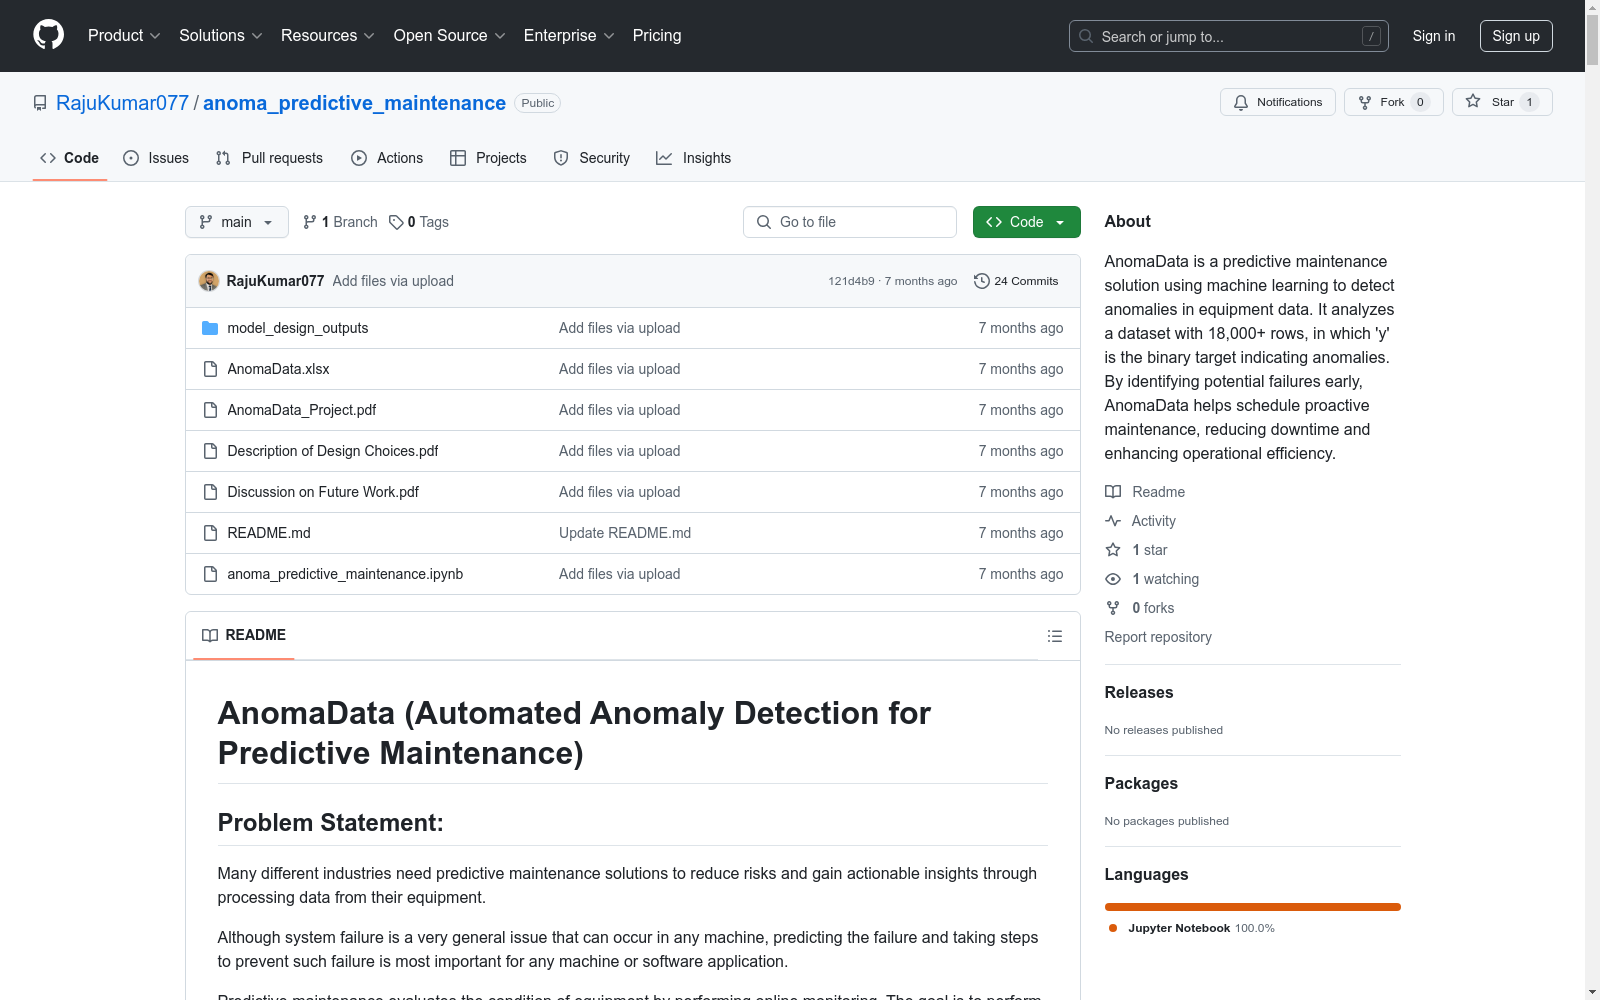Screen dimensions: 1600x1000
Task: Focus the Go to file field
Action: pos(850,222)
